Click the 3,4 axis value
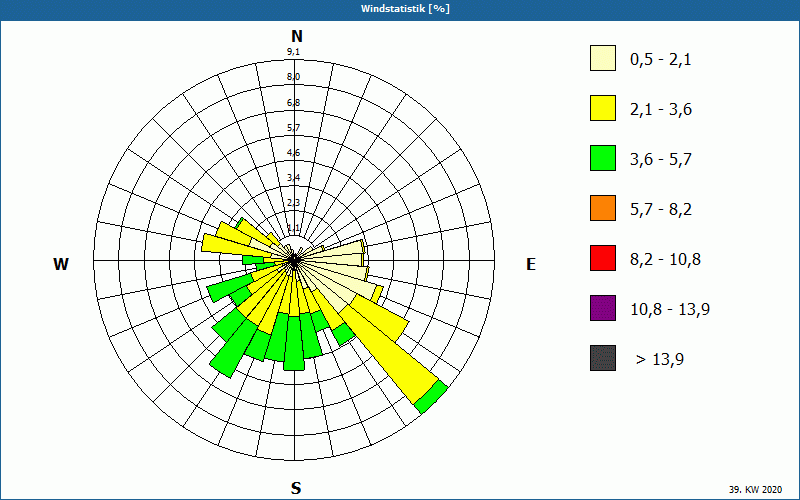 pos(293,178)
